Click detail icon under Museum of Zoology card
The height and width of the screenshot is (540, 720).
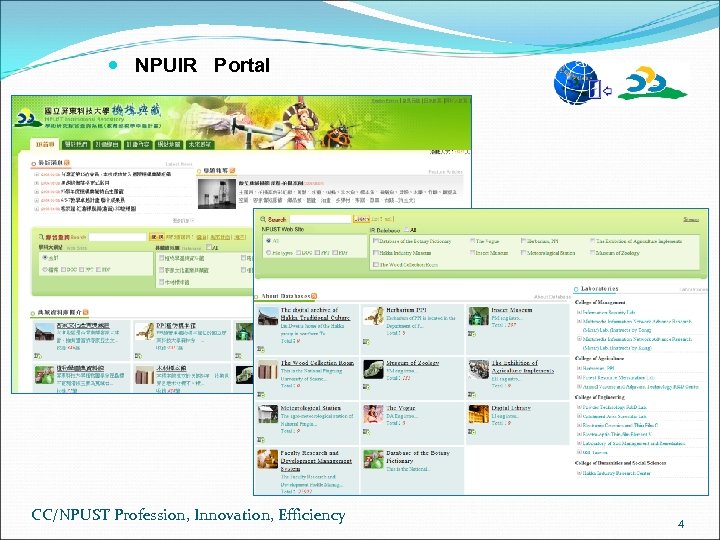[x=366, y=387]
